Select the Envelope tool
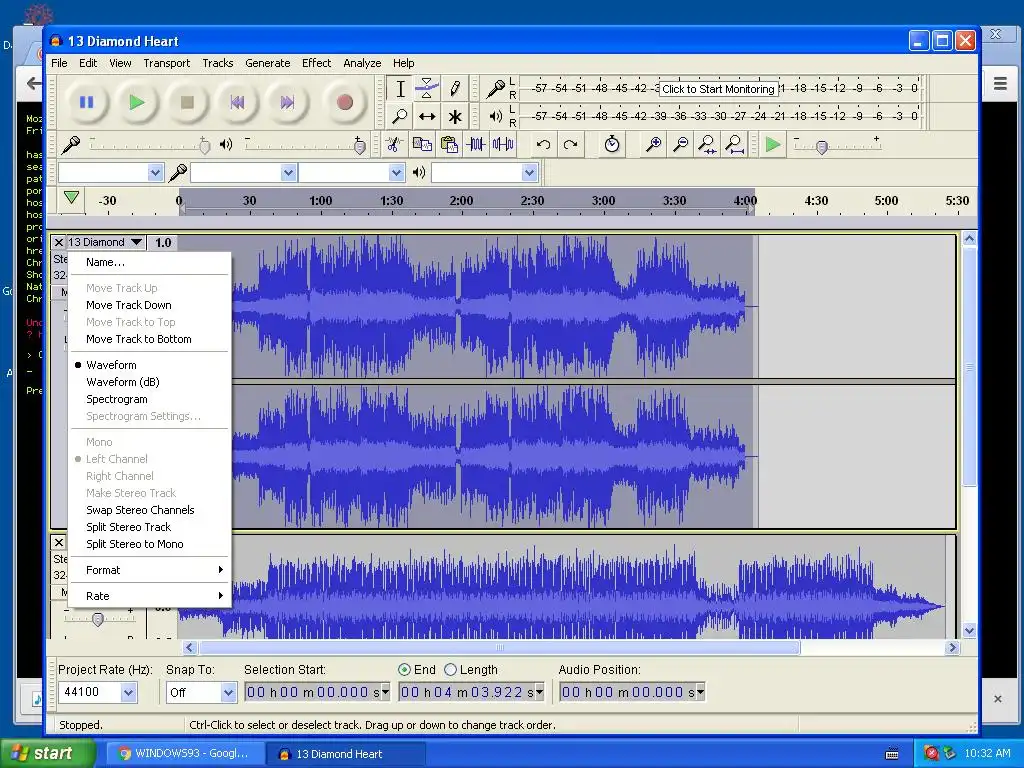The height and width of the screenshot is (768, 1024). pos(427,89)
